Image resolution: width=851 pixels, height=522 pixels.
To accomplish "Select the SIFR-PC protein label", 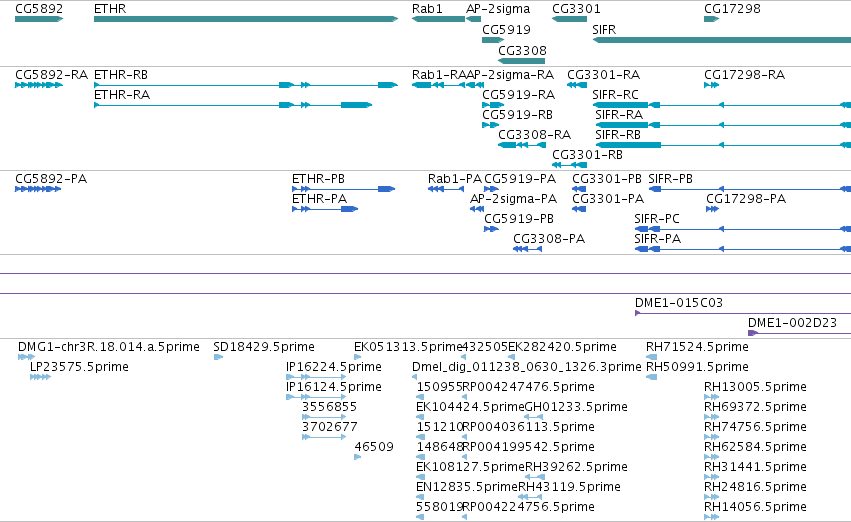I will (x=657, y=219).
